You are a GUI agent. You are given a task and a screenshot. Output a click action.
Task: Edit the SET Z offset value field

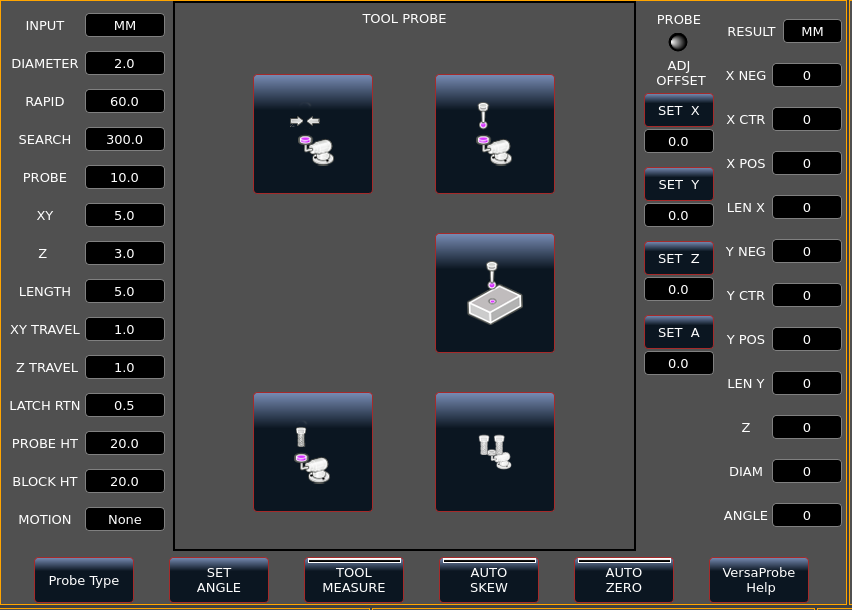[x=679, y=289]
